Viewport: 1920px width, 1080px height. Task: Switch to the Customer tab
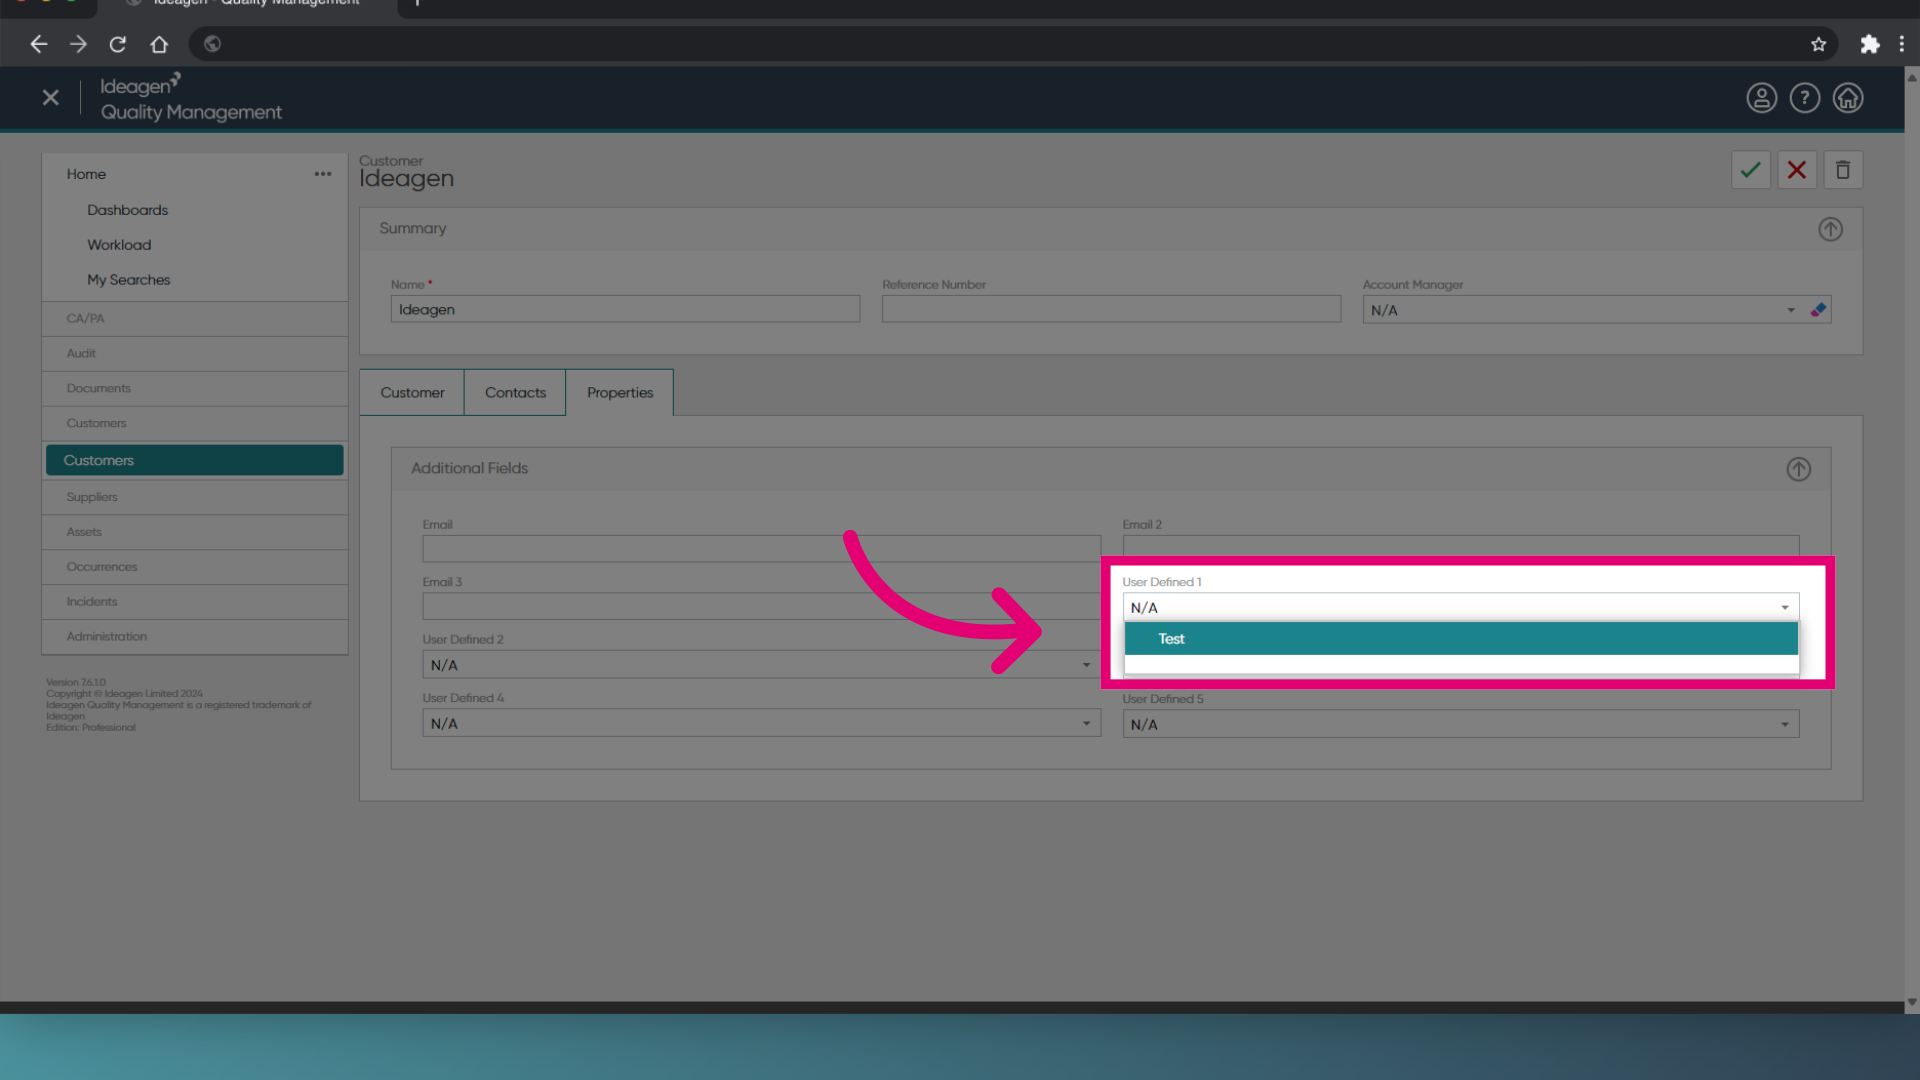[x=412, y=393]
